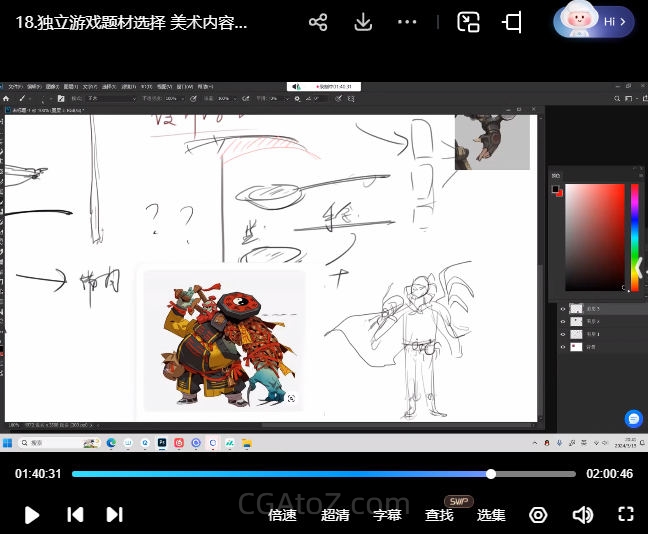
Task: Open the three-dot more options menu
Action: 407,22
